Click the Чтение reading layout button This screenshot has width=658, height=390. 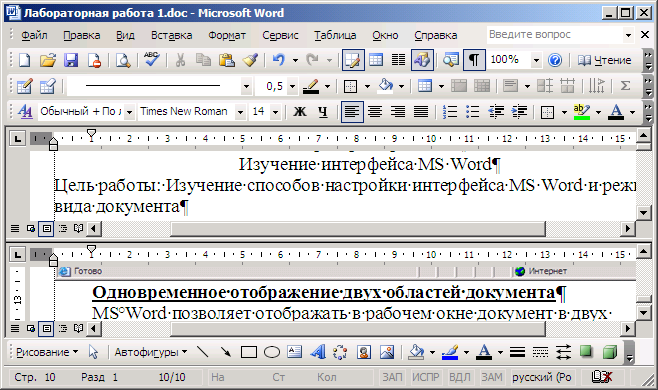(605, 60)
